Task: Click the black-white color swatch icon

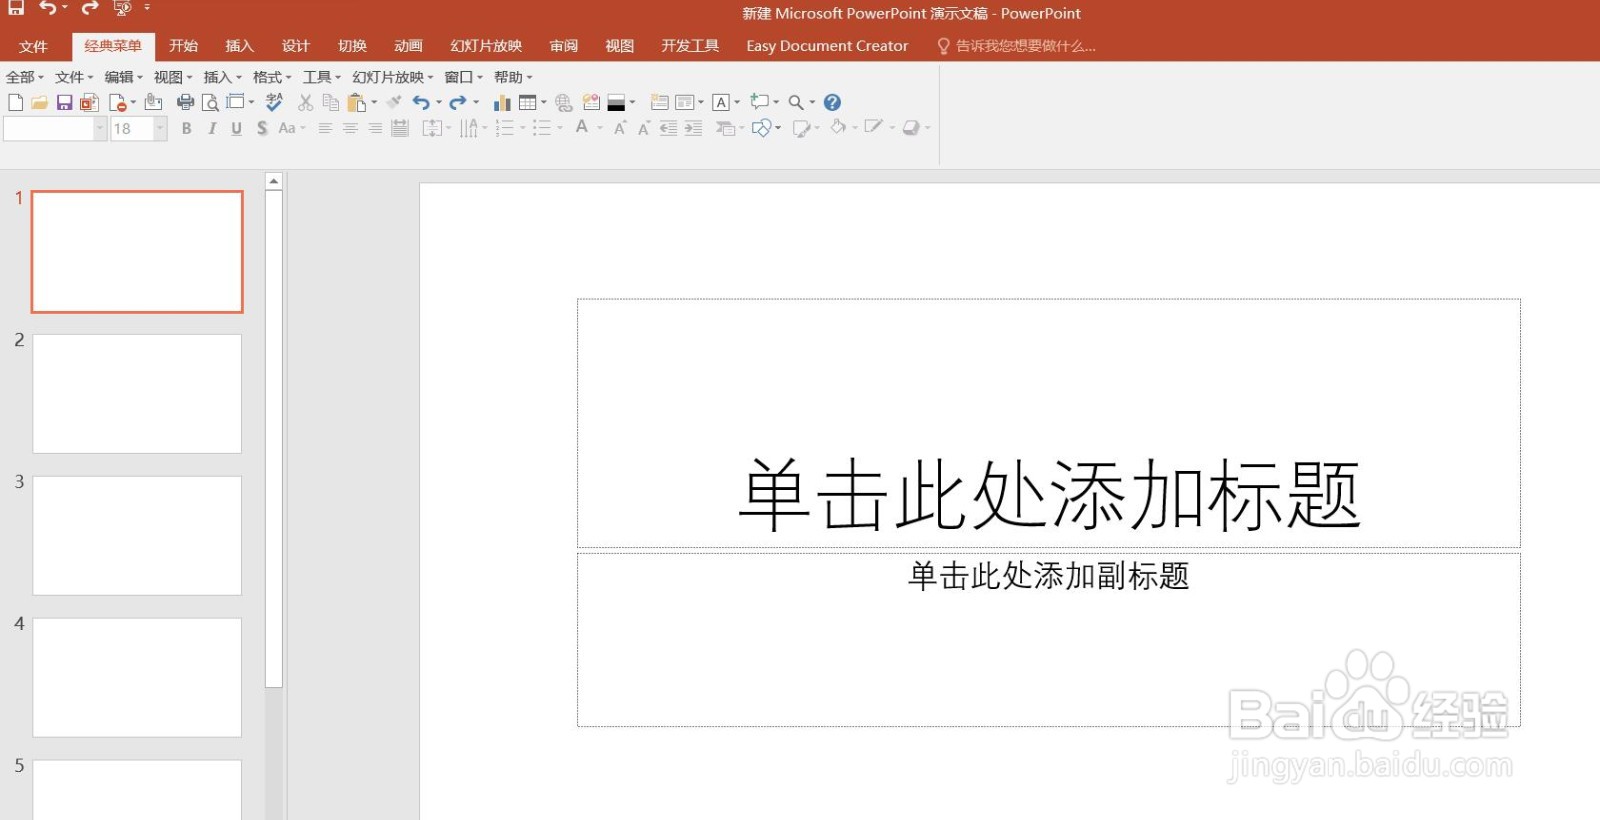Action: 616,102
